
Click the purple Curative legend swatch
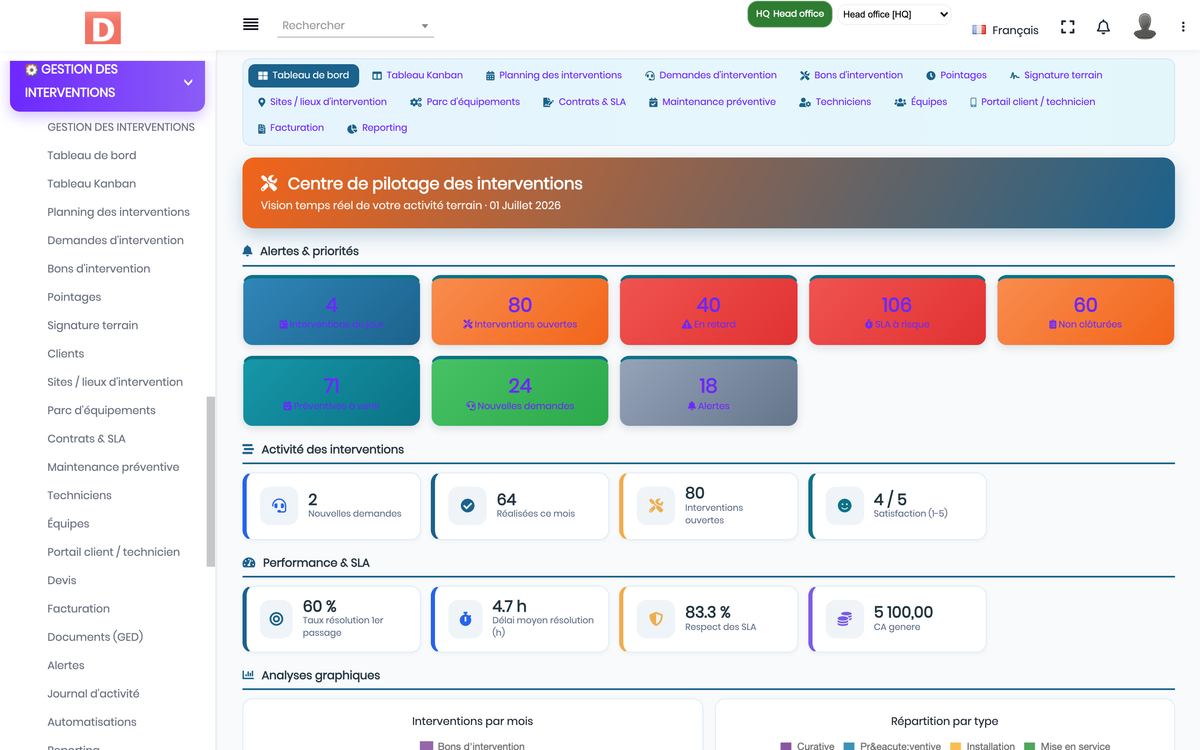point(786,746)
